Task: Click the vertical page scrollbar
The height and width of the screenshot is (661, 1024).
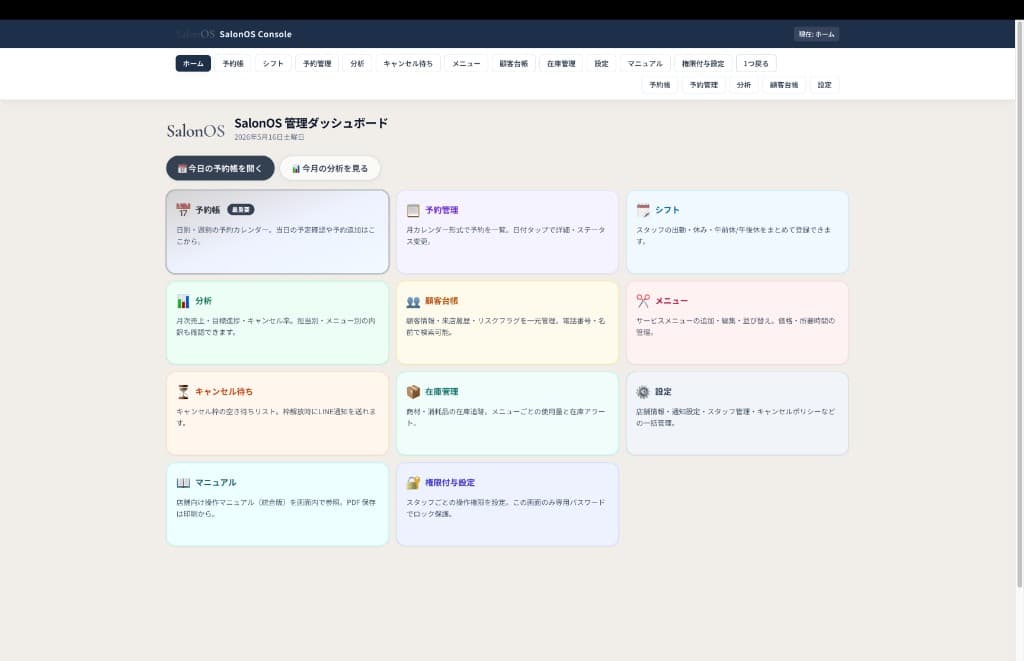Action: (x=1019, y=304)
